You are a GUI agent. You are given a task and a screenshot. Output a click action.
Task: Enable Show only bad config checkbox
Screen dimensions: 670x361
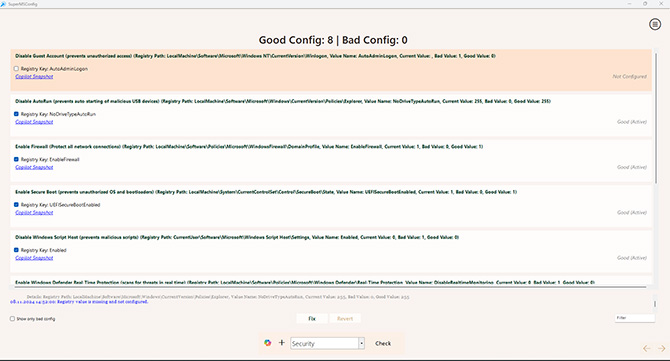point(12,319)
